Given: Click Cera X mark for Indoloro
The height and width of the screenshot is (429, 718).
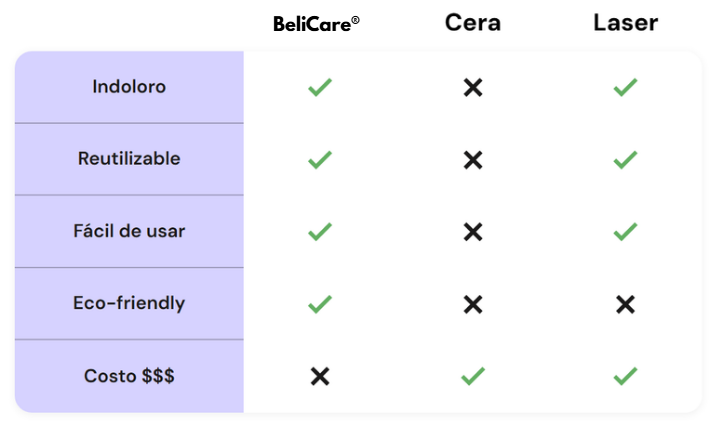Looking at the screenshot, I should point(473,87).
